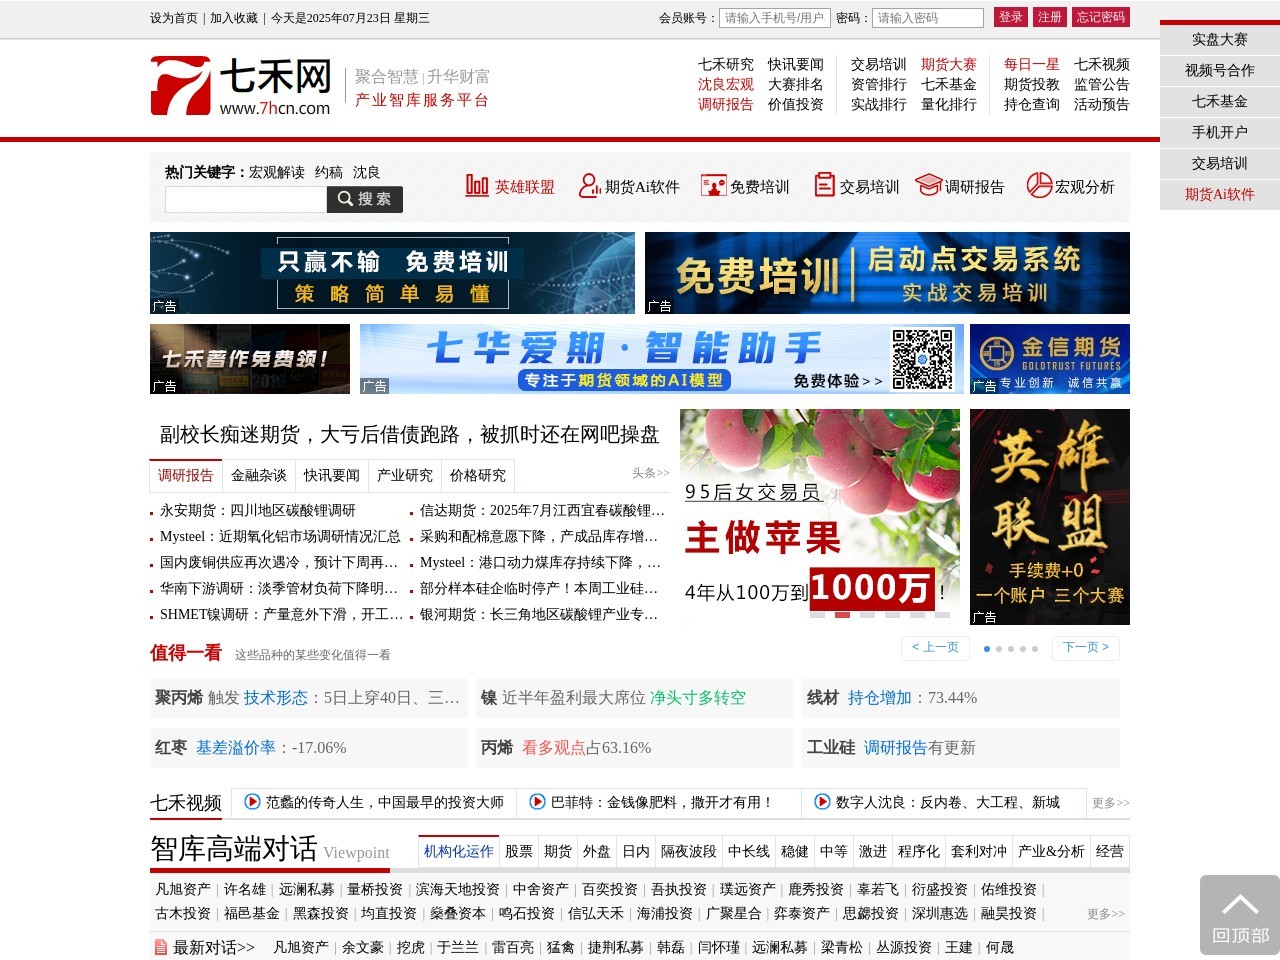Open 宏观分析 pie chart icon
The image size is (1280, 960).
(1040, 186)
